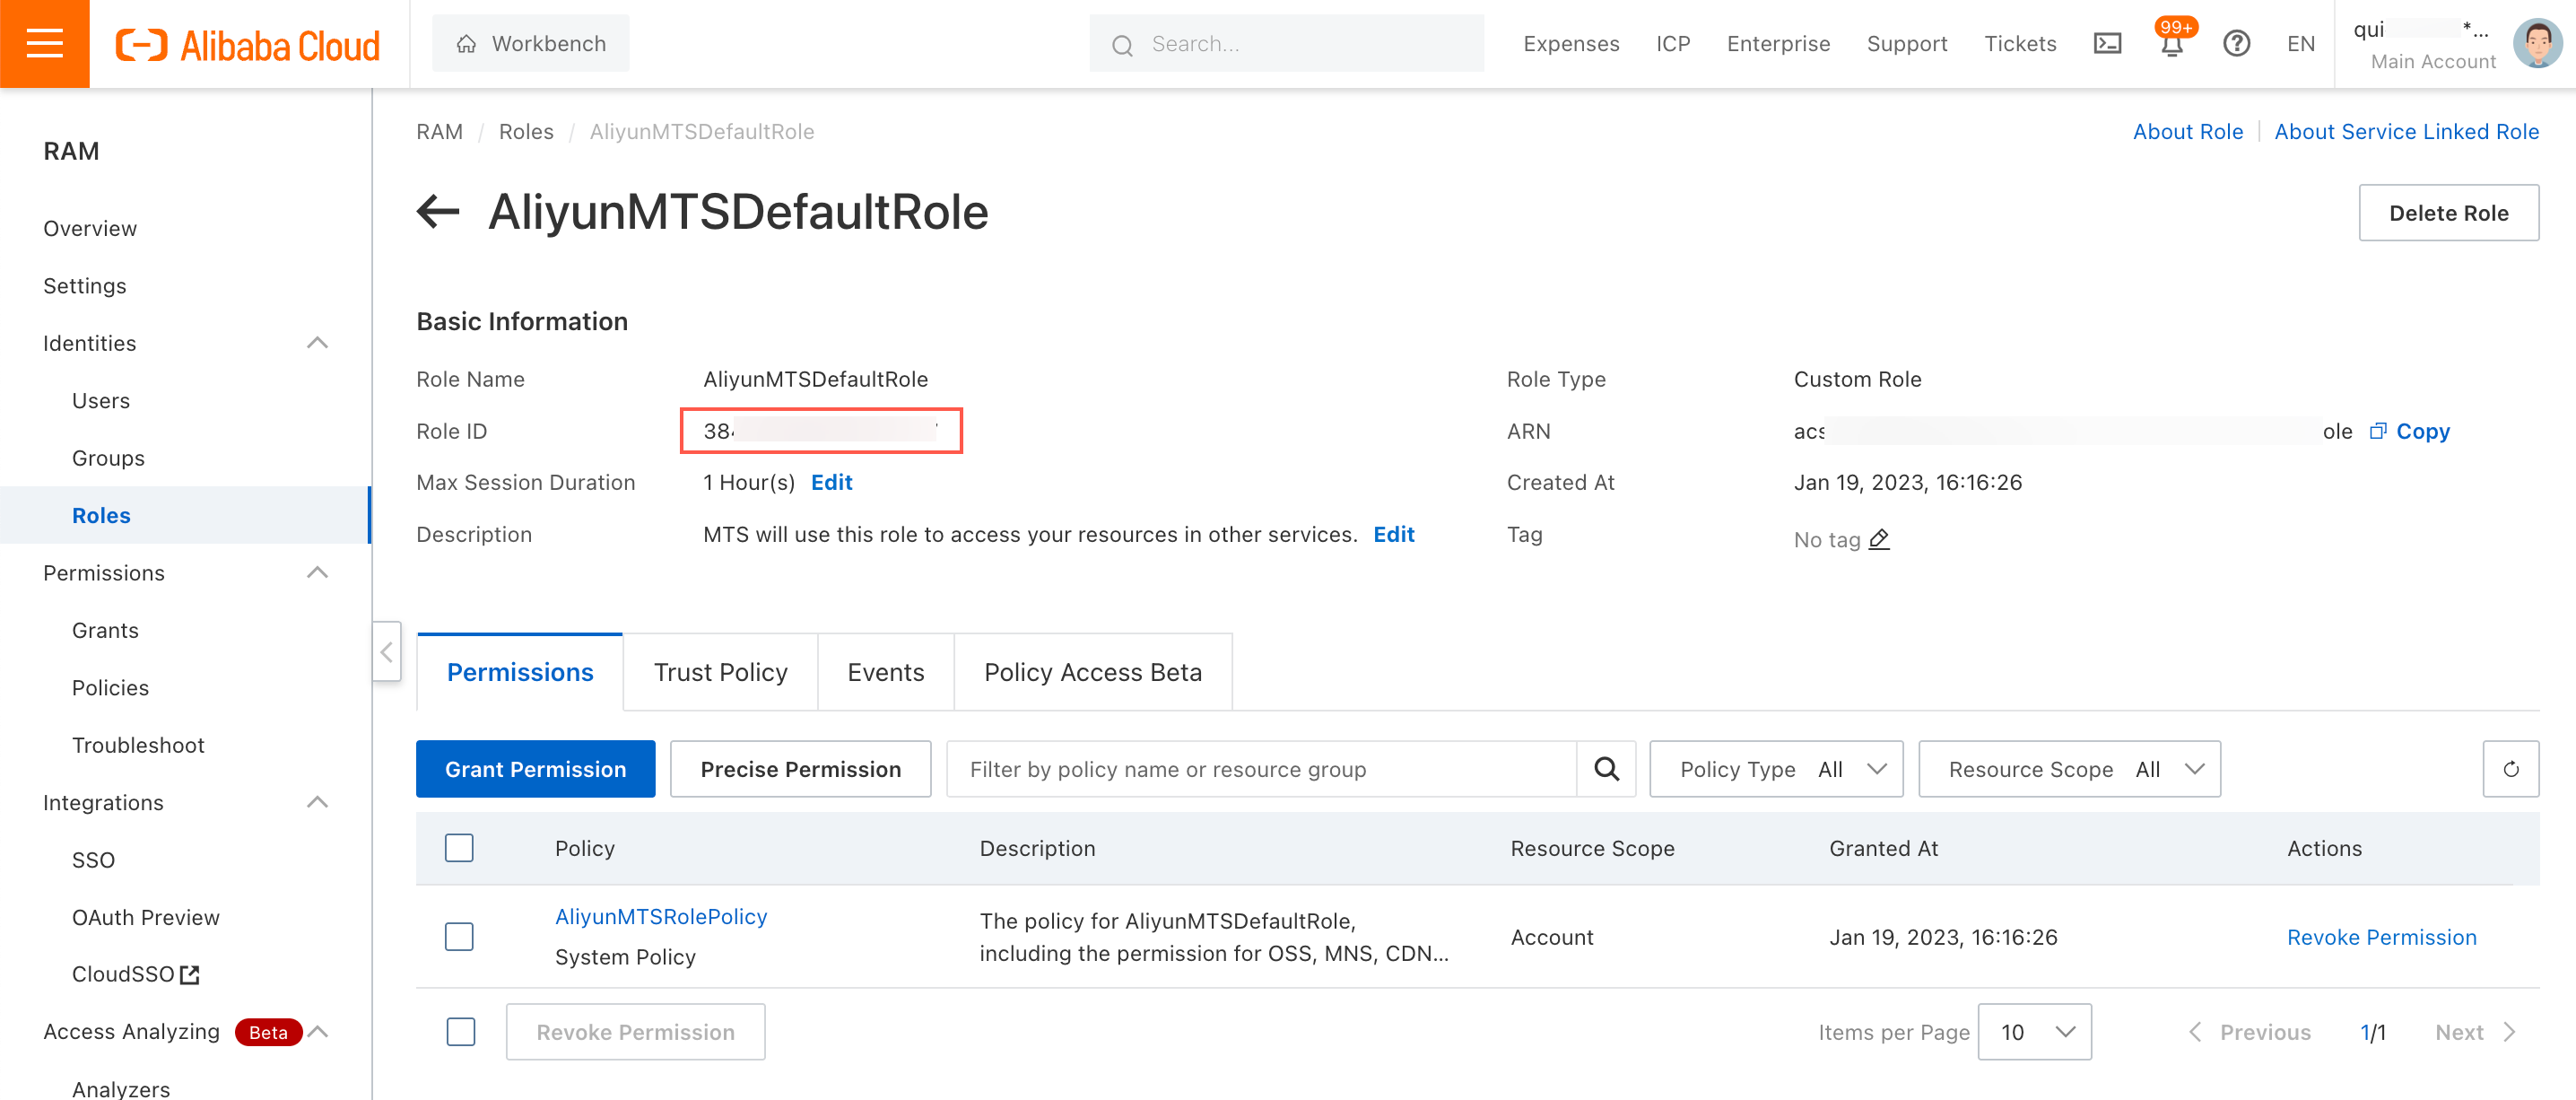Check the AliyunMTSRolePolicy row checkbox
The image size is (2576, 1100).
click(x=459, y=937)
